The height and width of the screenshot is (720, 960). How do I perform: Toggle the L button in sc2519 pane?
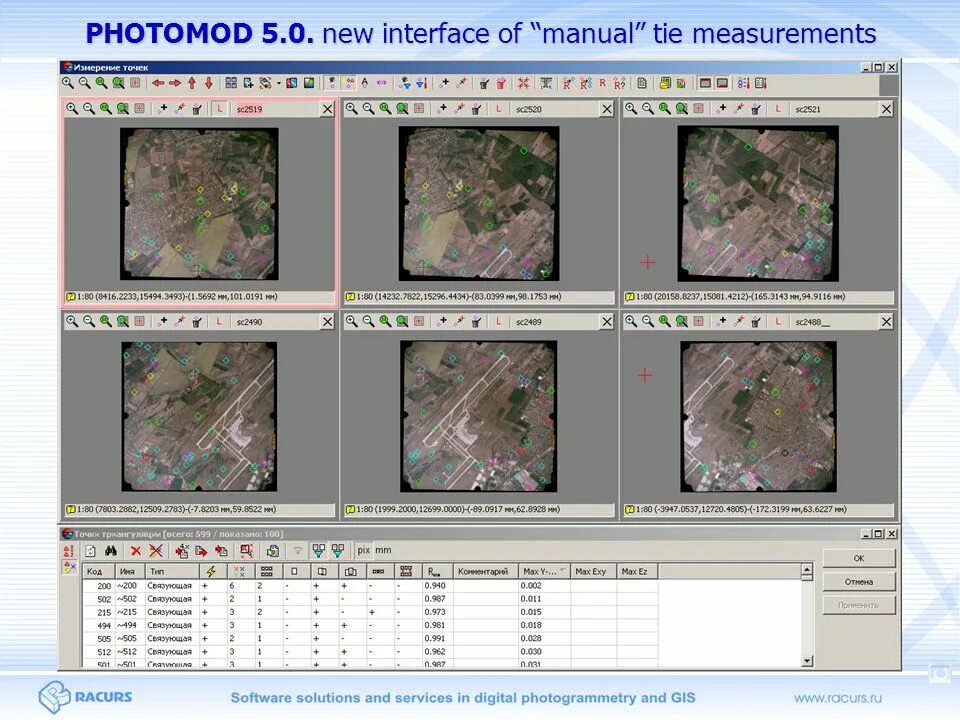(219, 108)
